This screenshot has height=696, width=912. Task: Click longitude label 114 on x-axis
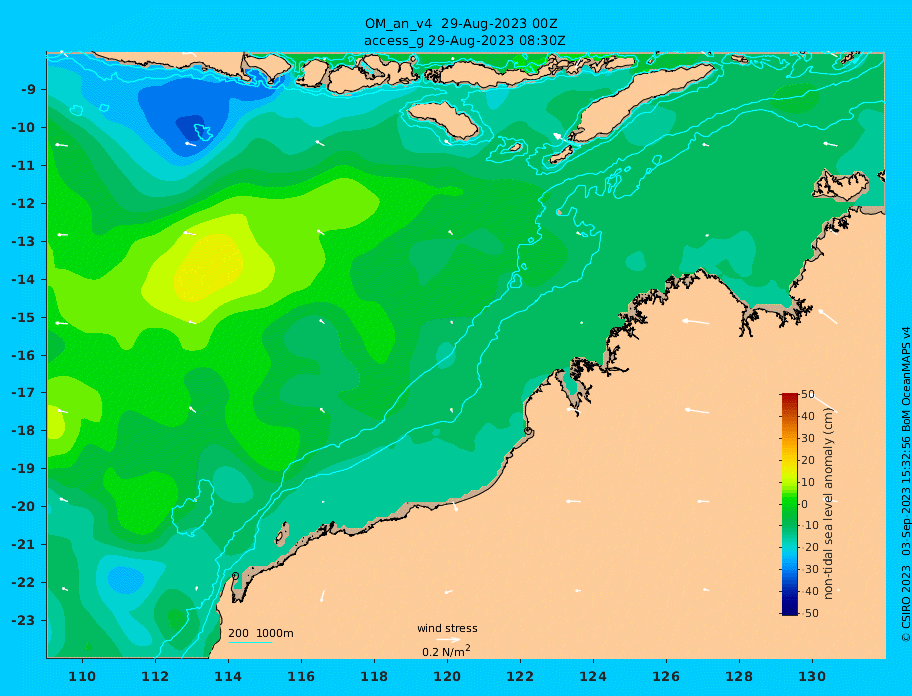click(x=228, y=676)
